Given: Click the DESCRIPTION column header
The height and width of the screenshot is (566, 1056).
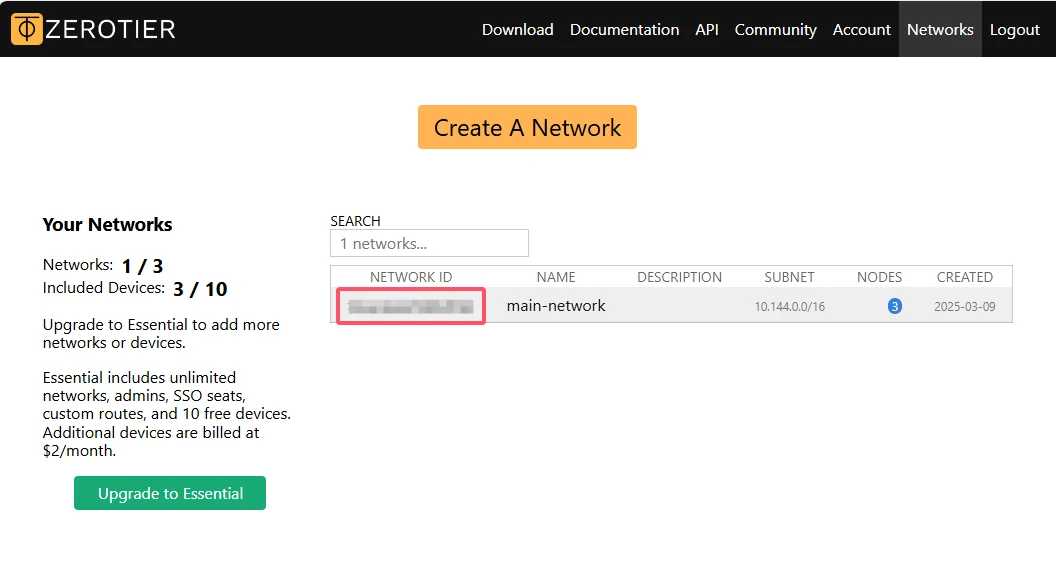Looking at the screenshot, I should pyautogui.click(x=679, y=277).
